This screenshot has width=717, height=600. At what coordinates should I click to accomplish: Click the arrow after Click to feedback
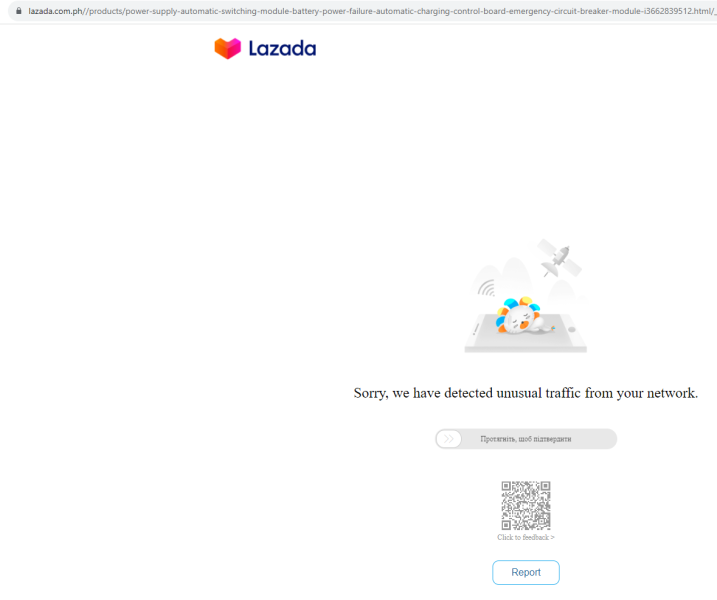(552, 538)
